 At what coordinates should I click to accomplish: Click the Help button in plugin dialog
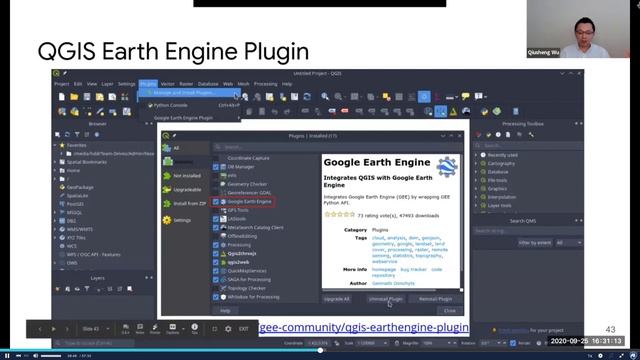tap(225, 311)
